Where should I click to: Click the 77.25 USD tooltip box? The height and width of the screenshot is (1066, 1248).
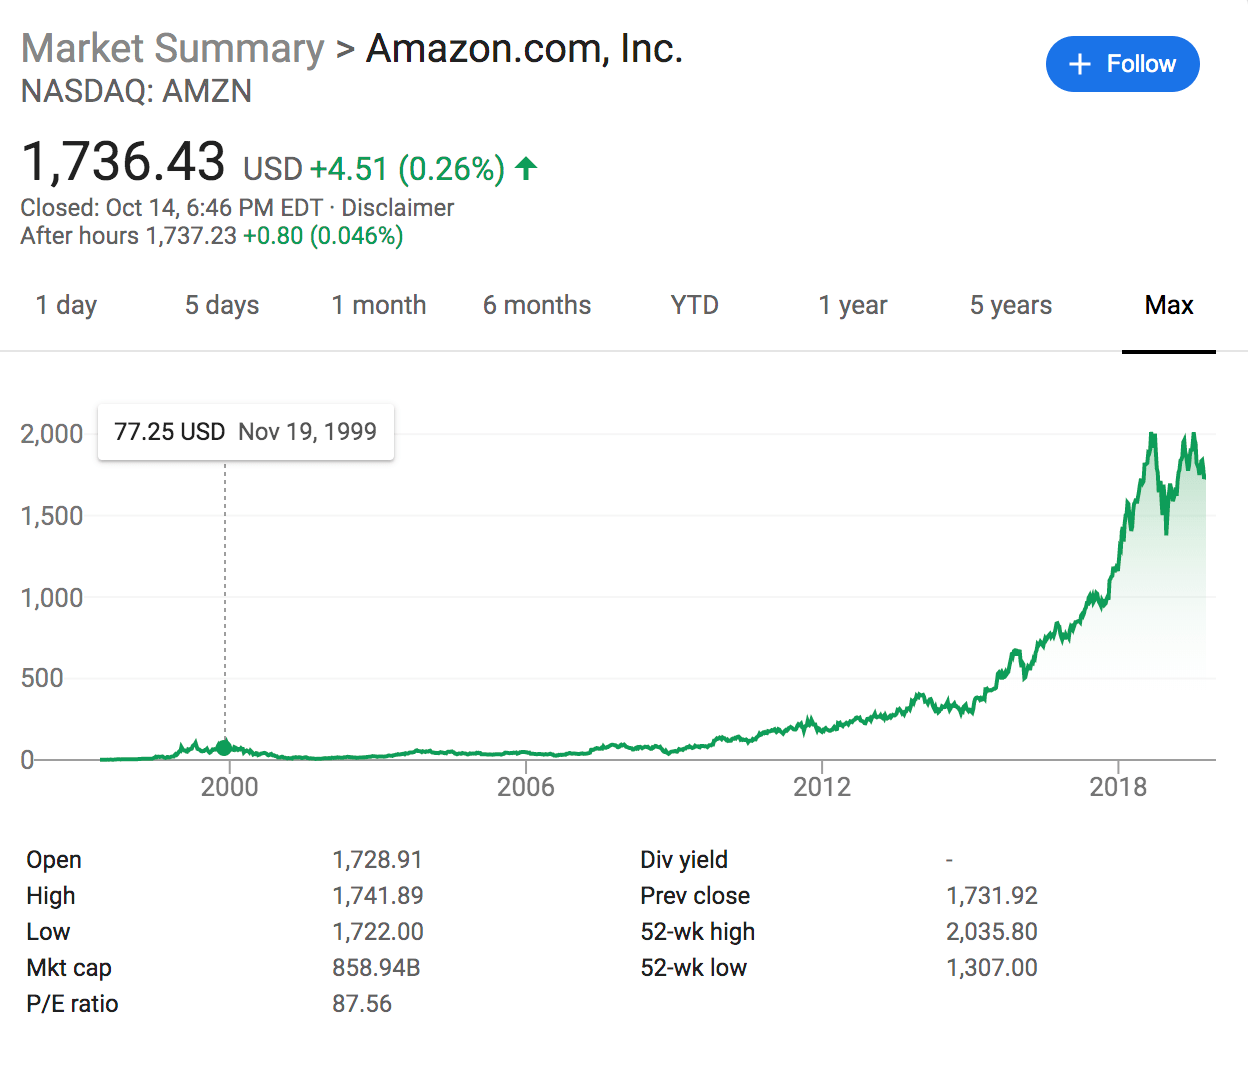click(246, 432)
